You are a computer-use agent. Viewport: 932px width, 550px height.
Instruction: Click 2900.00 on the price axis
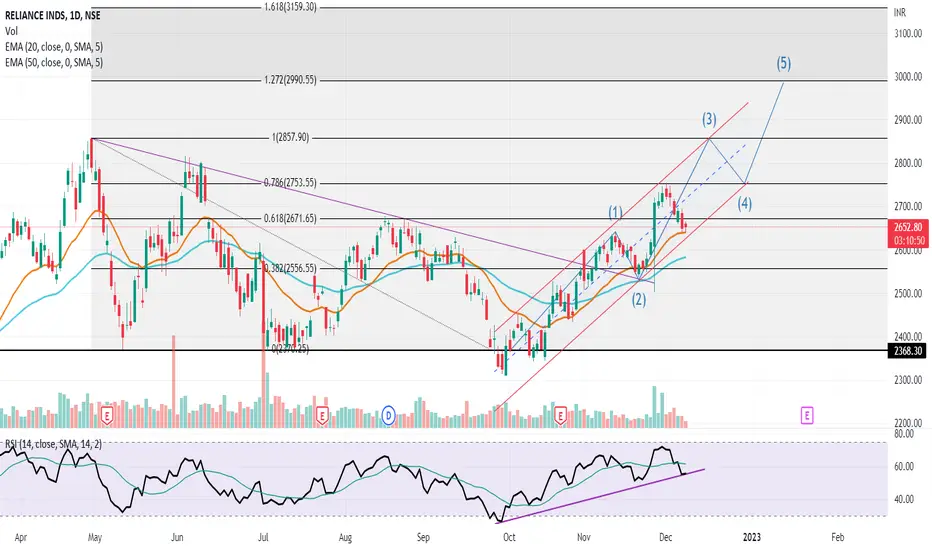pos(908,120)
